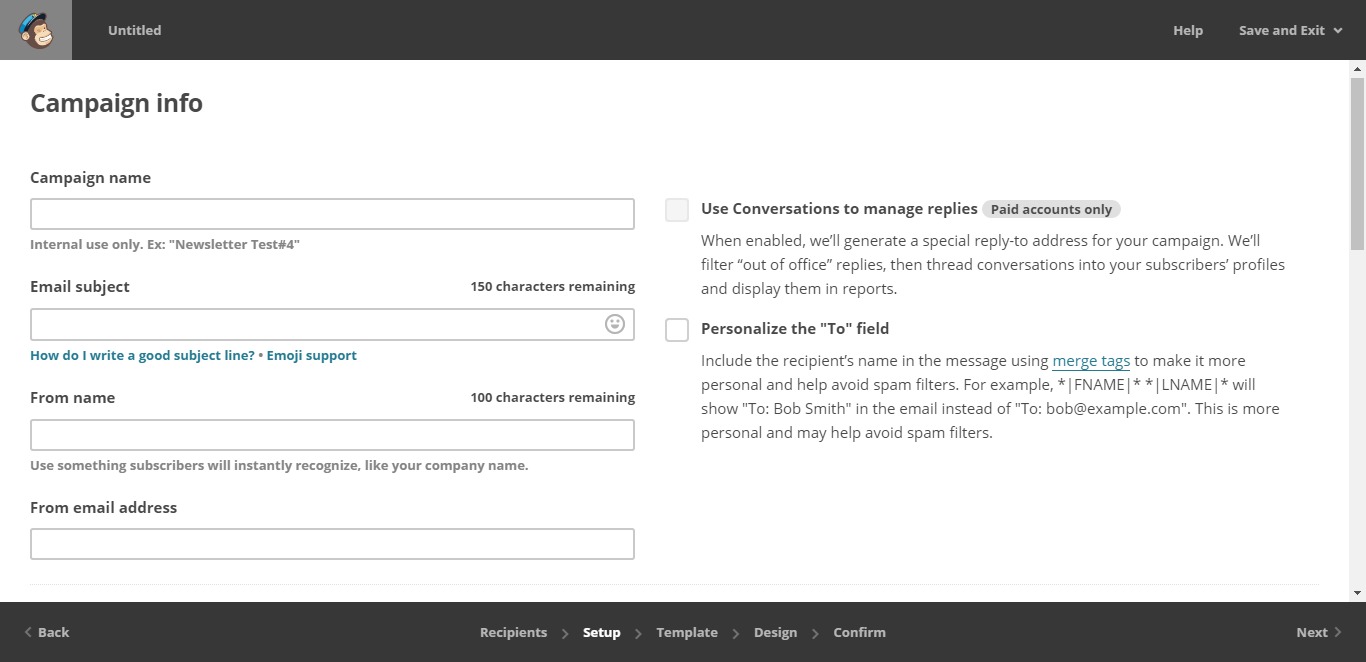Click the Campaign name input field
Viewport: 1366px width, 662px height.
332,213
